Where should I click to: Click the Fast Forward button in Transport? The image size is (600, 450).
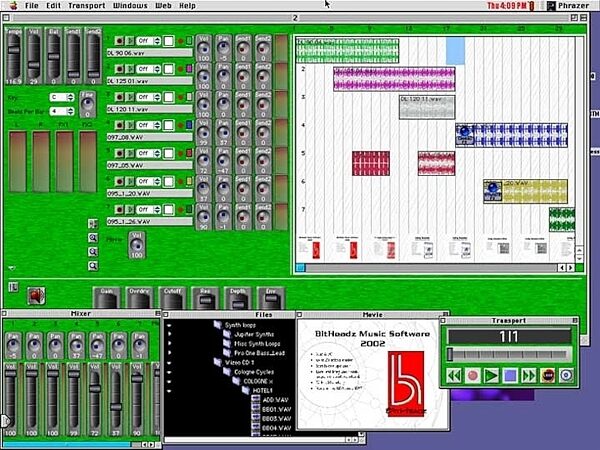pos(529,375)
